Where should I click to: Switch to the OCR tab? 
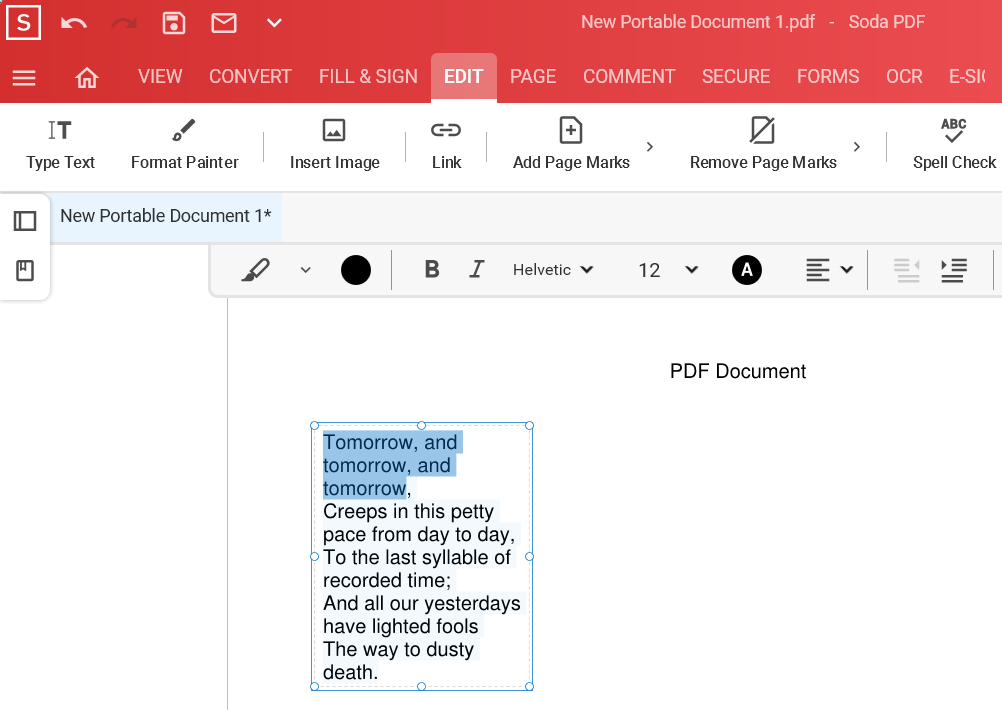click(904, 77)
